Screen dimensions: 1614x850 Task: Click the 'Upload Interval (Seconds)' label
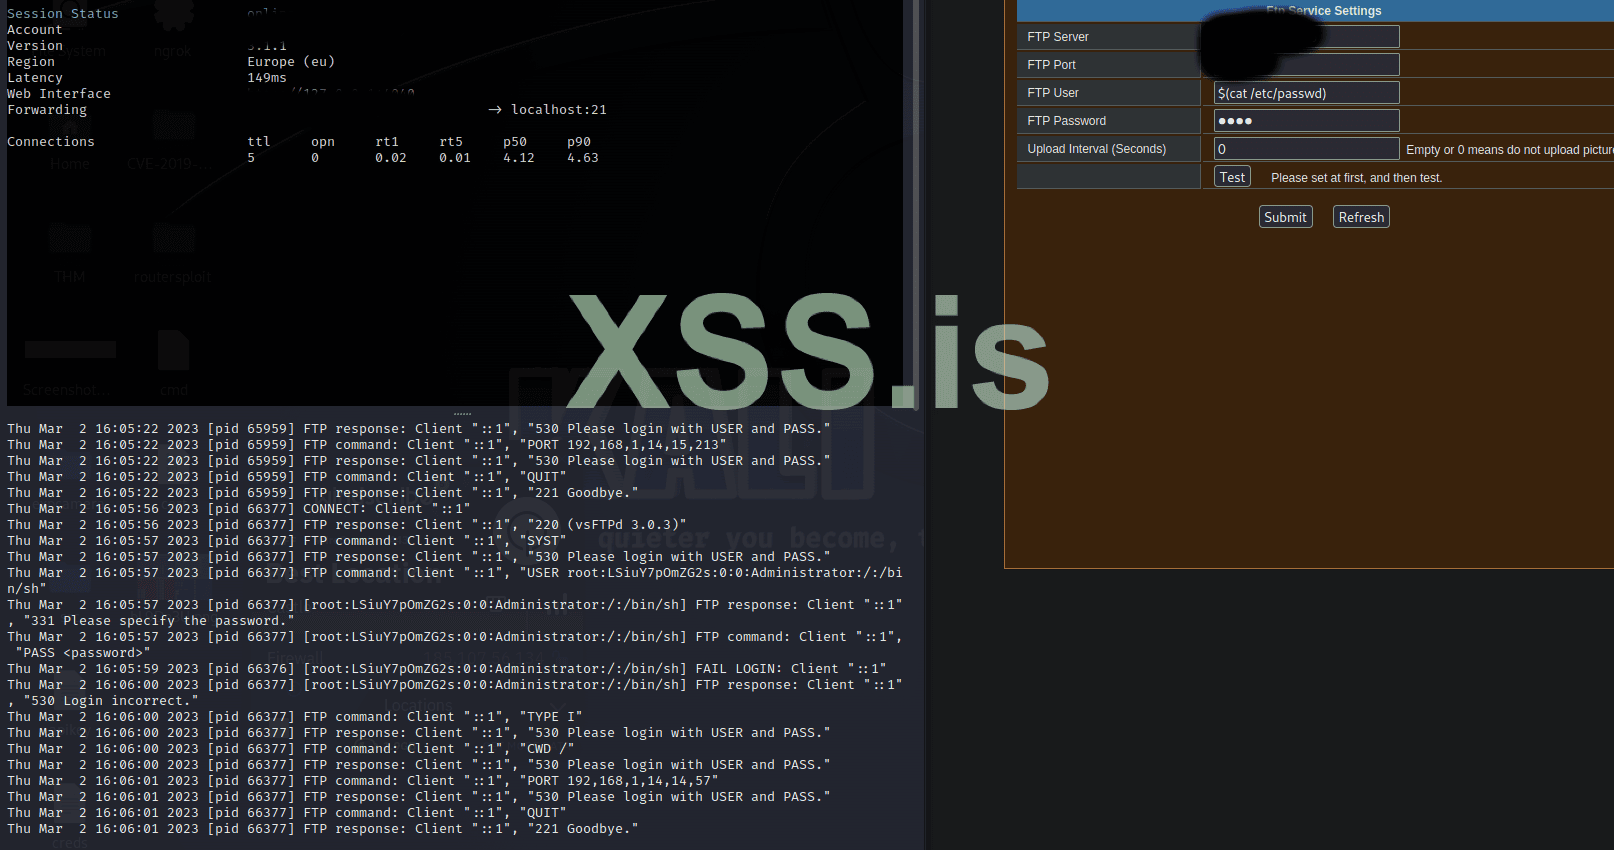1096,149
